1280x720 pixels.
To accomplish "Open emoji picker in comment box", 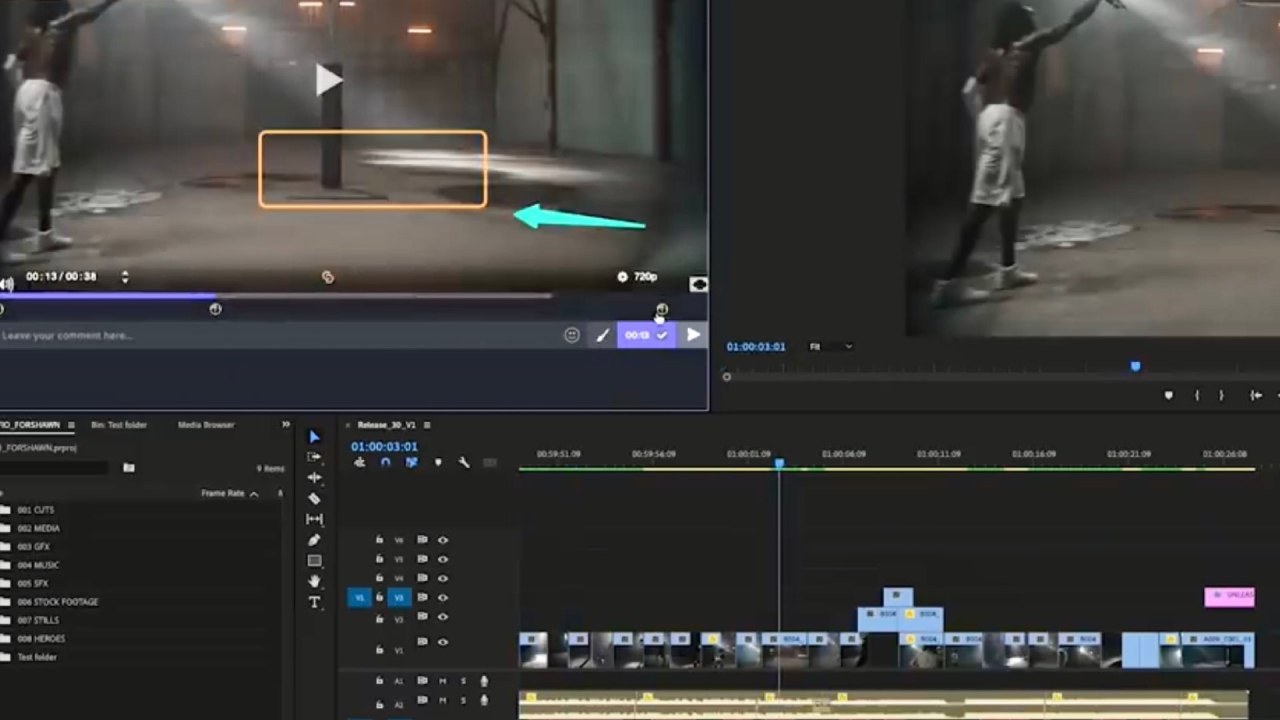I will (x=572, y=335).
